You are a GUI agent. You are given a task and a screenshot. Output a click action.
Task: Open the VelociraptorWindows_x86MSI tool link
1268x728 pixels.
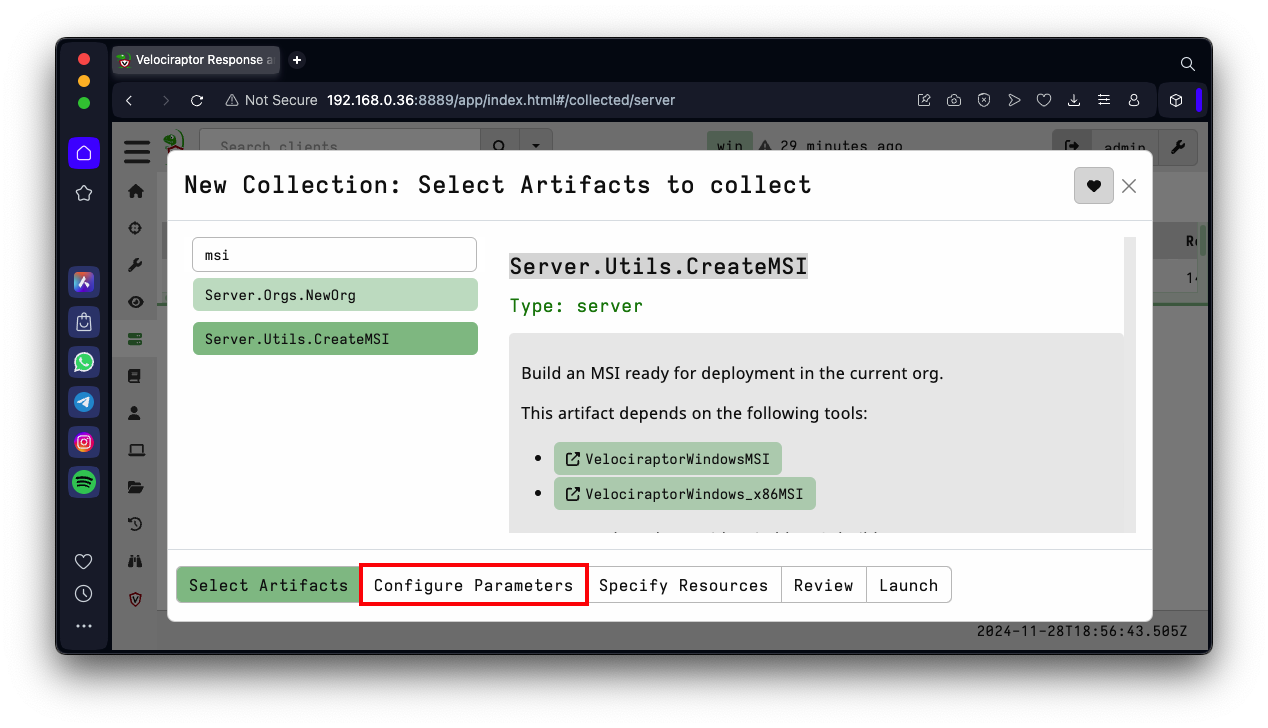685,494
